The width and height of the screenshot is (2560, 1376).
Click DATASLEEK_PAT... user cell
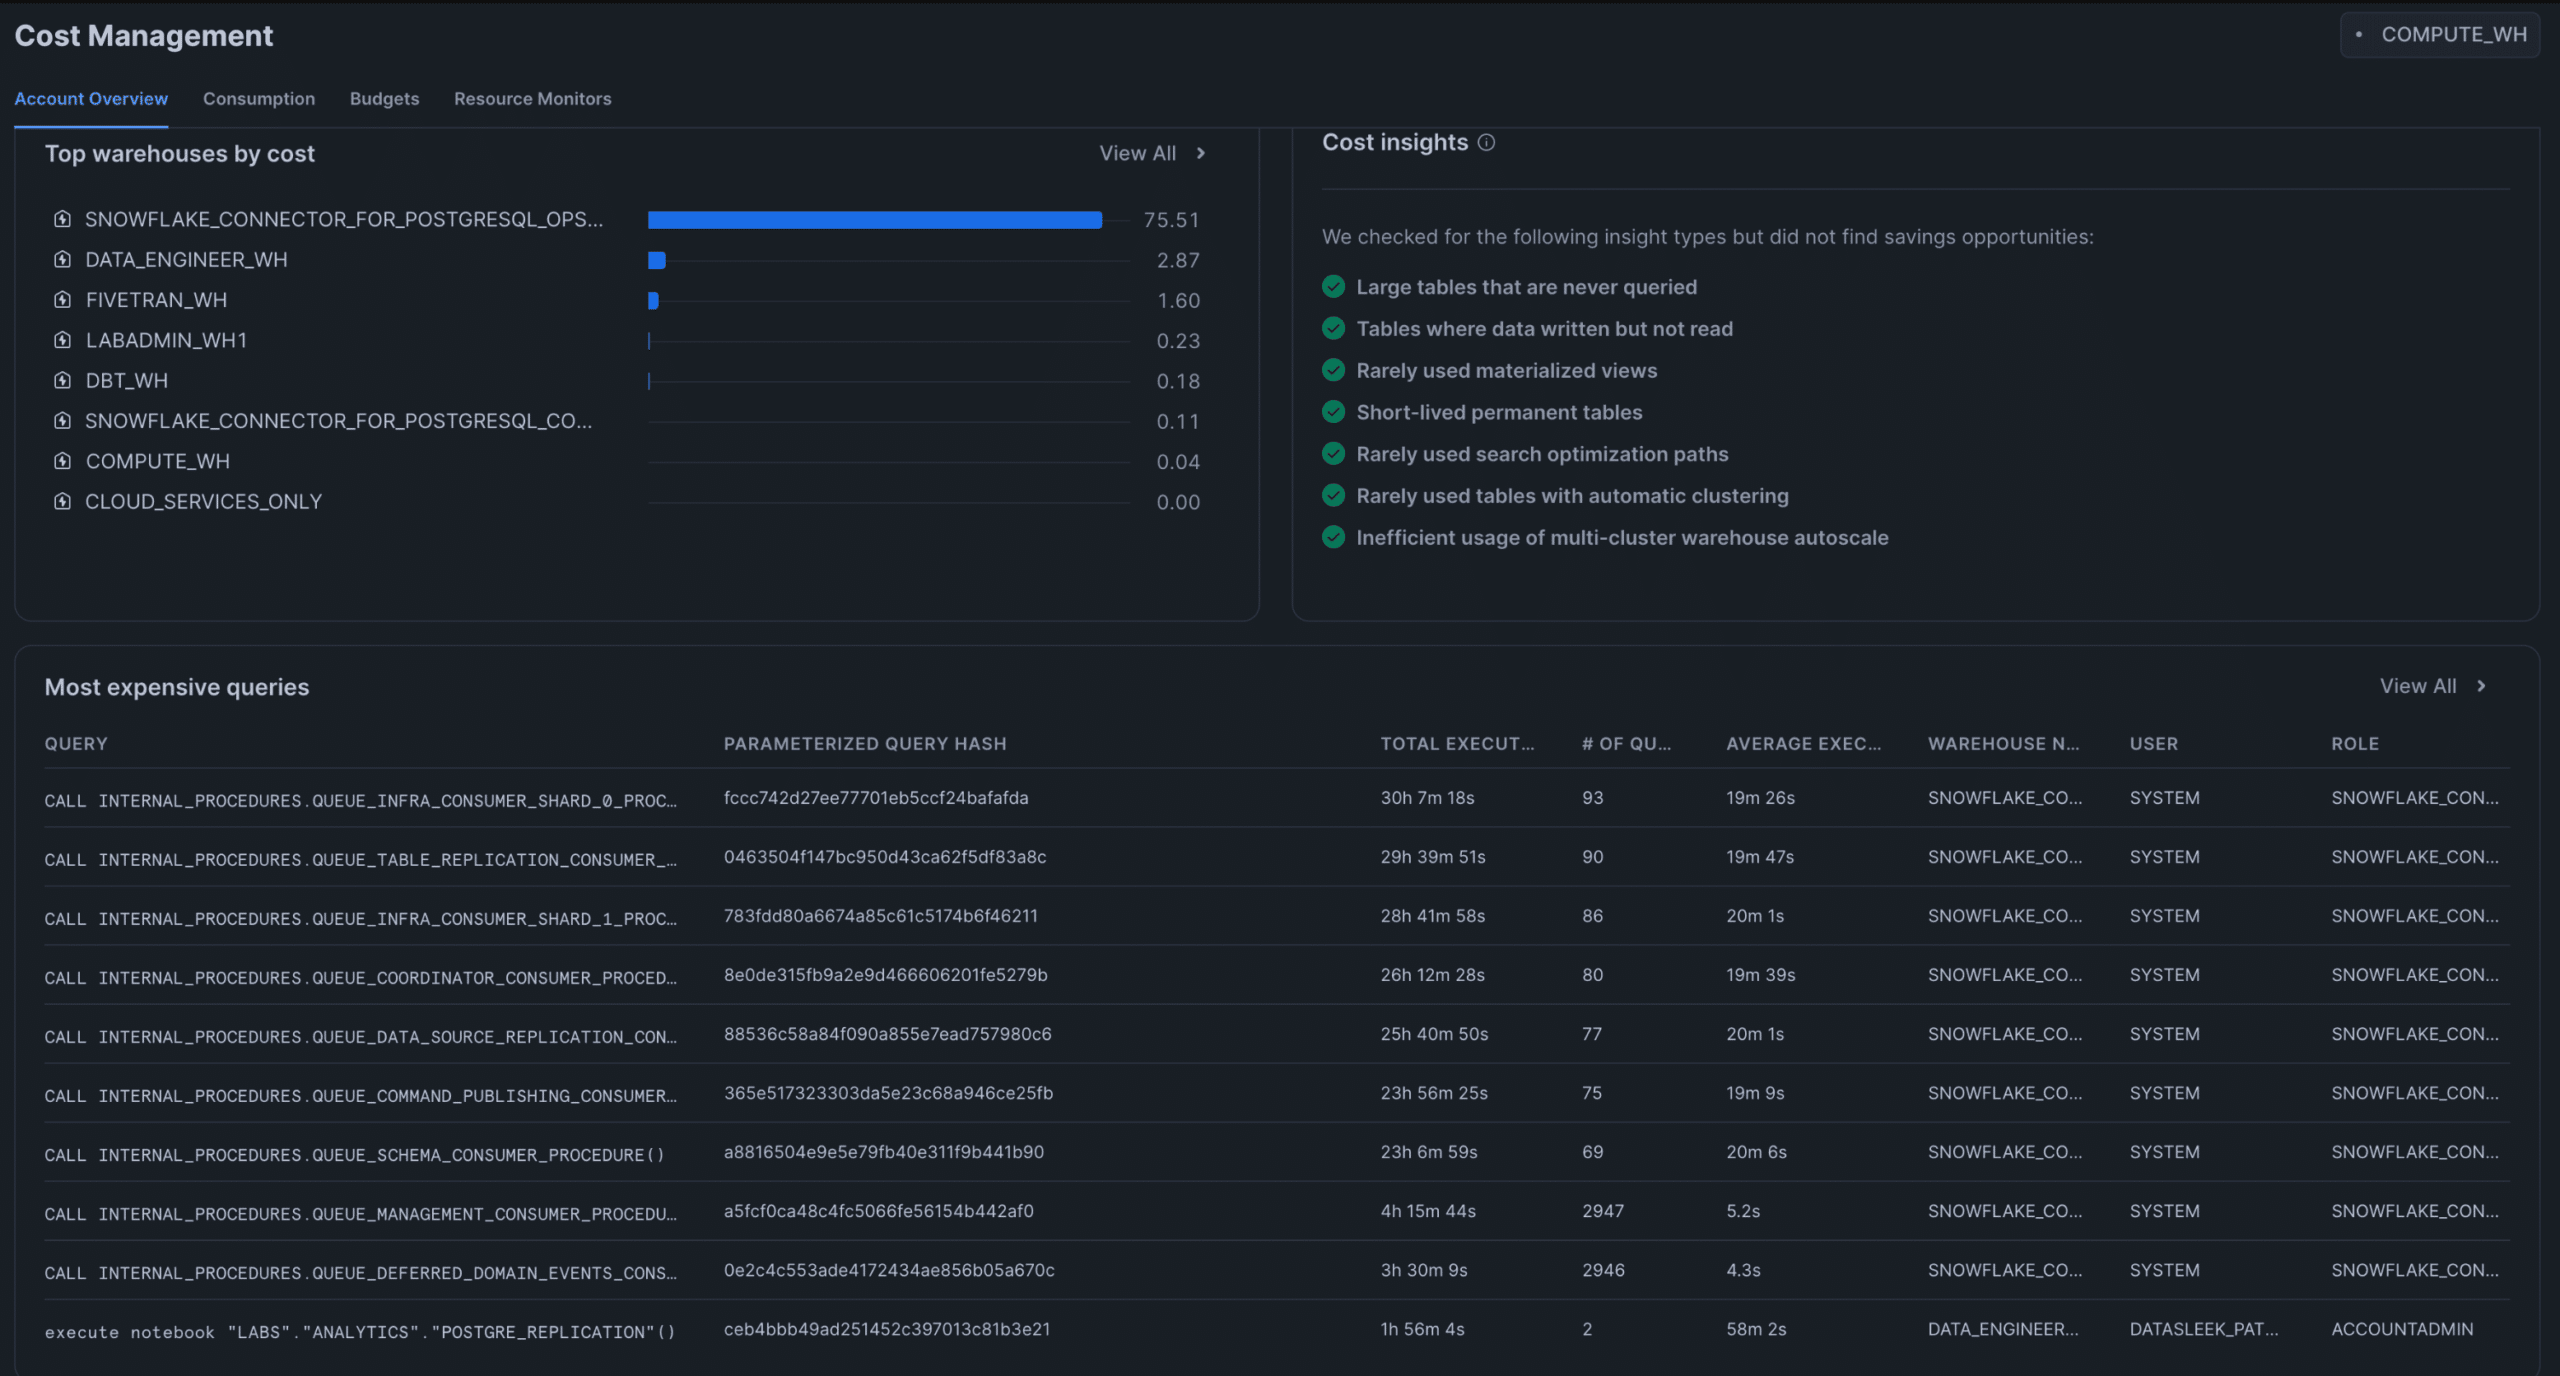tap(2204, 1329)
